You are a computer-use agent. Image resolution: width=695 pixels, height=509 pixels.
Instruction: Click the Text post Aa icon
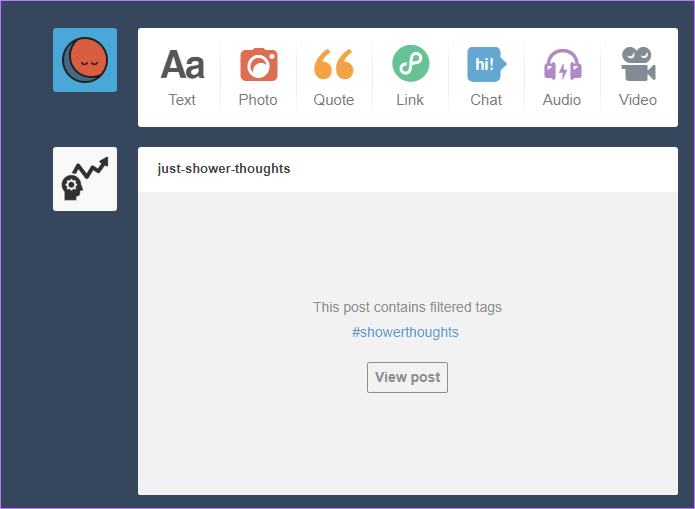(x=182, y=65)
